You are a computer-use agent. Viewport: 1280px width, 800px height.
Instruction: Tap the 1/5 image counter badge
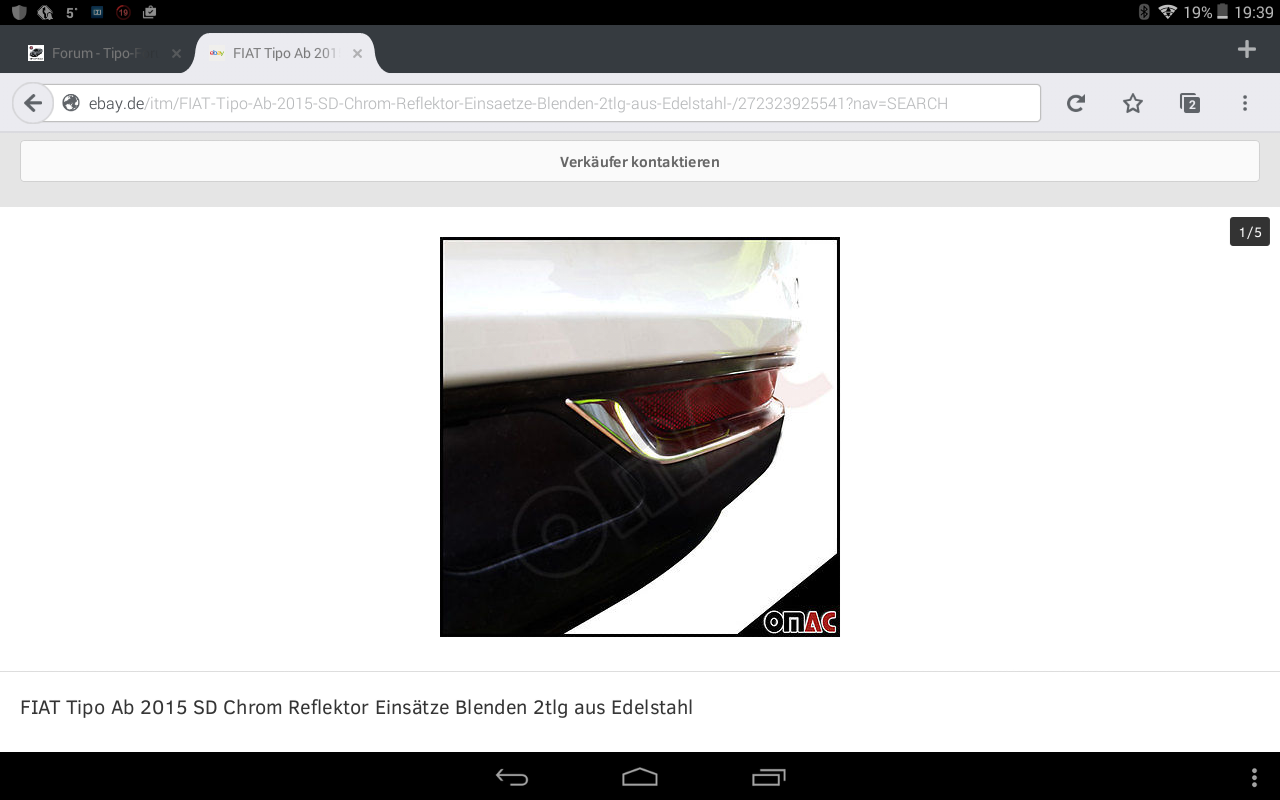point(1249,232)
